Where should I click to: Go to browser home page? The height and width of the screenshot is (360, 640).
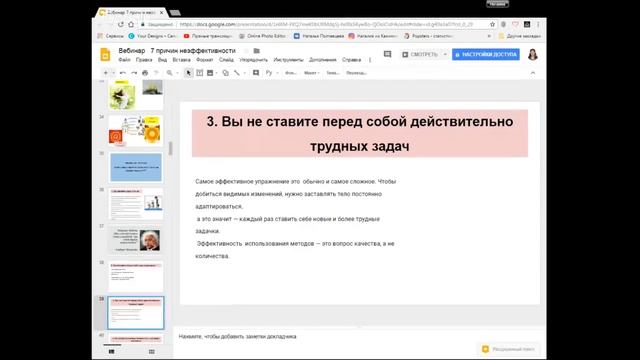131,24
